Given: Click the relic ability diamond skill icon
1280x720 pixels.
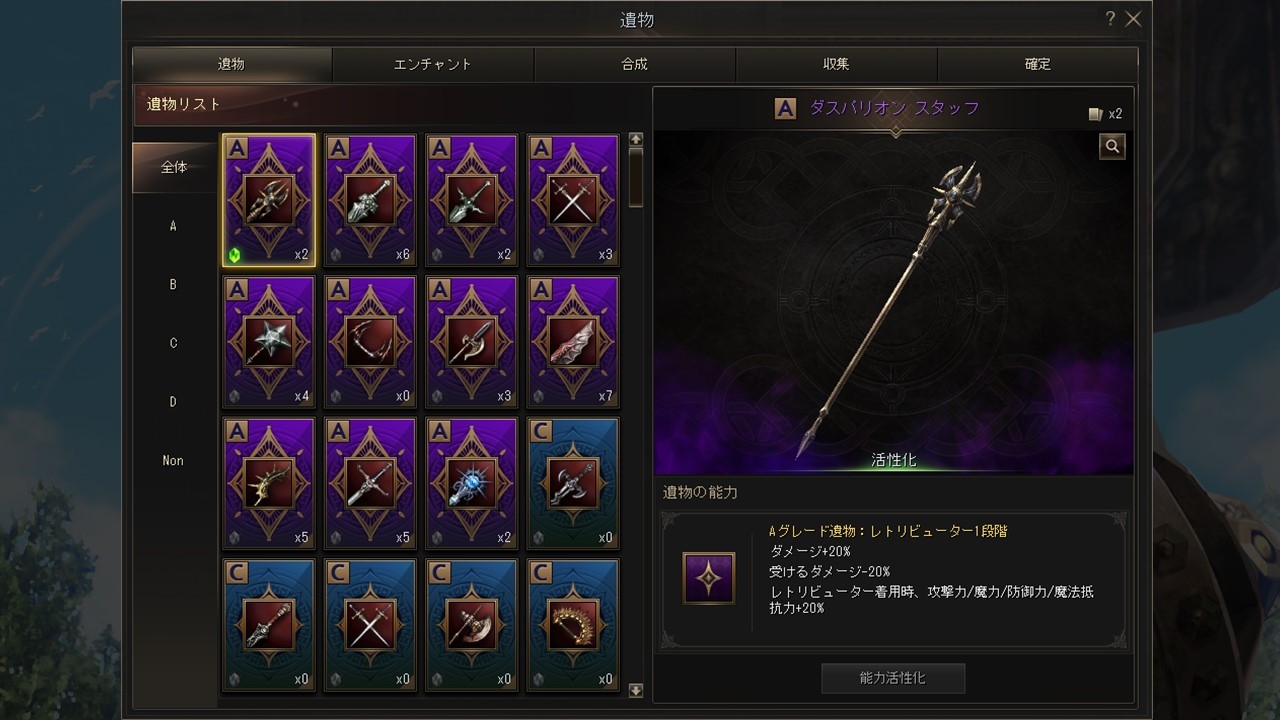Looking at the screenshot, I should [709, 578].
